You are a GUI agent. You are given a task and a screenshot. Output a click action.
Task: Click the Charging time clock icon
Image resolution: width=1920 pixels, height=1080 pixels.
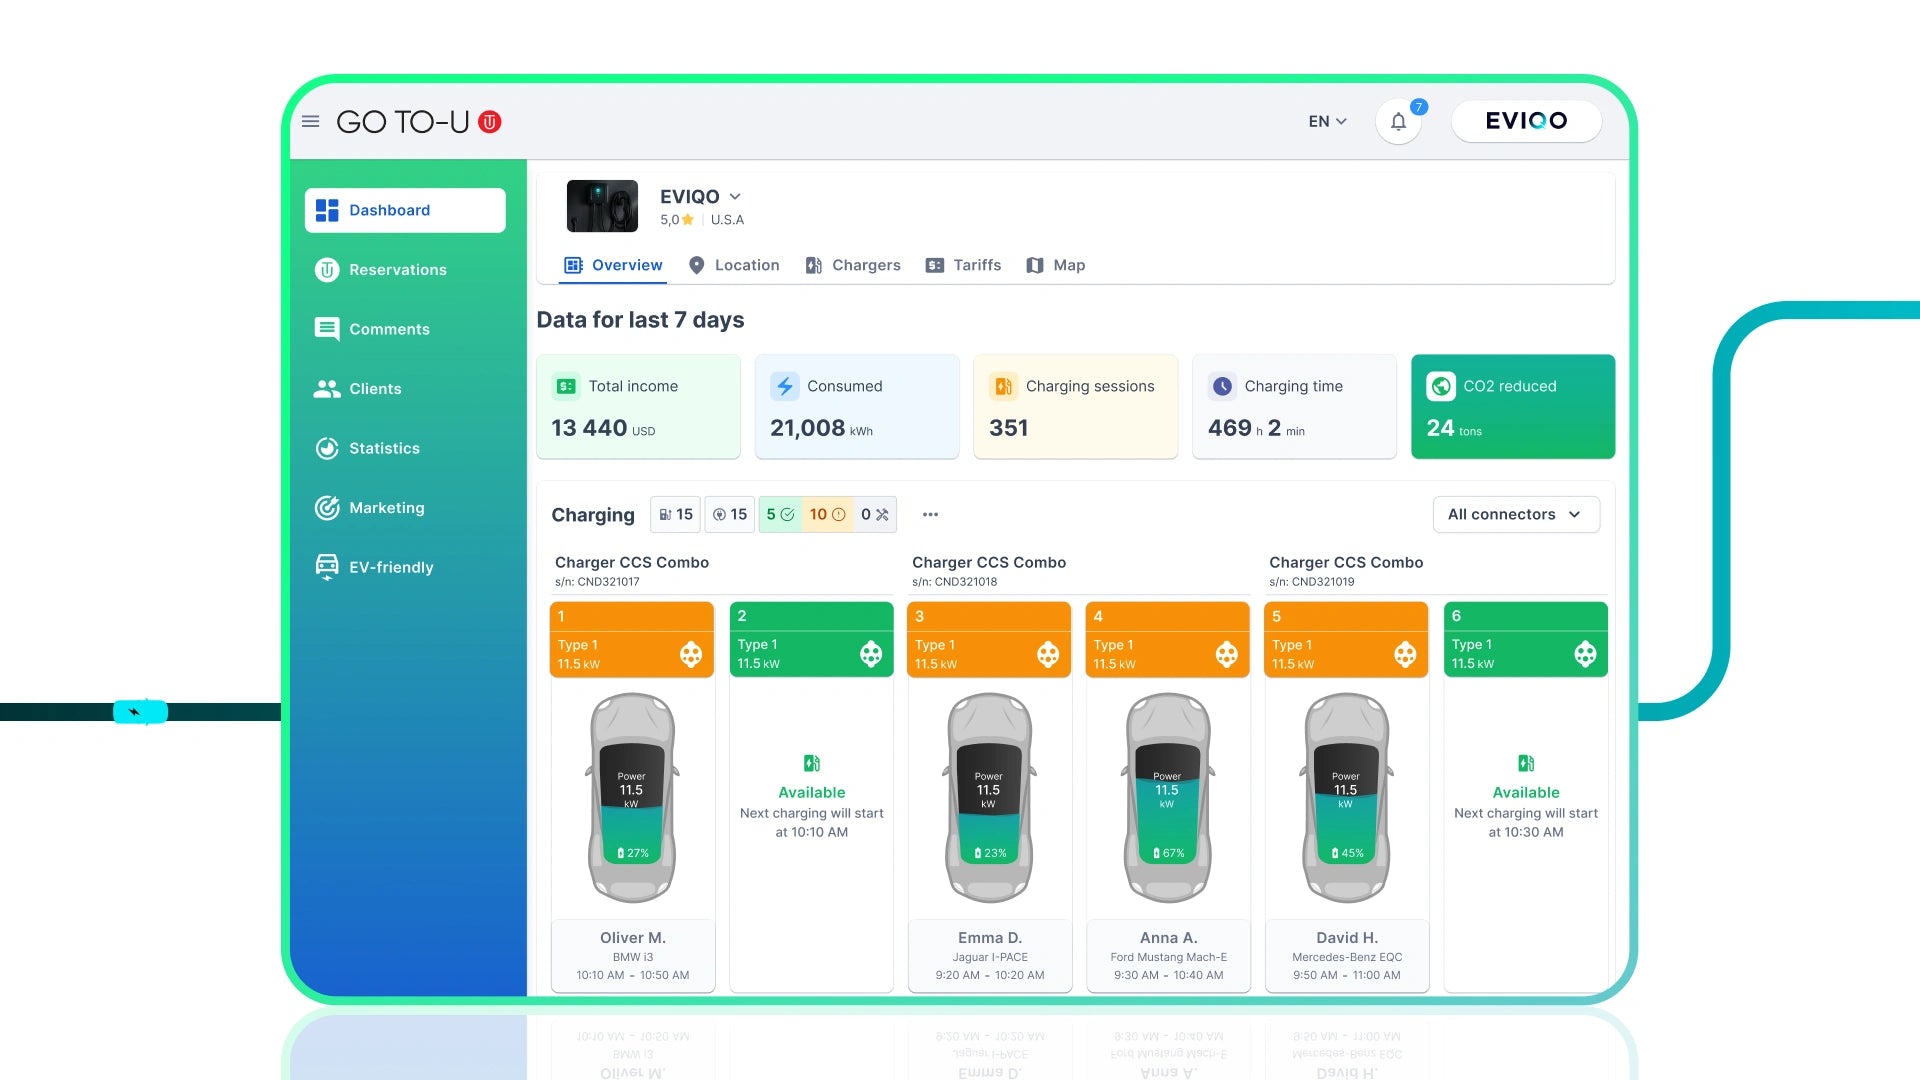coord(1222,386)
